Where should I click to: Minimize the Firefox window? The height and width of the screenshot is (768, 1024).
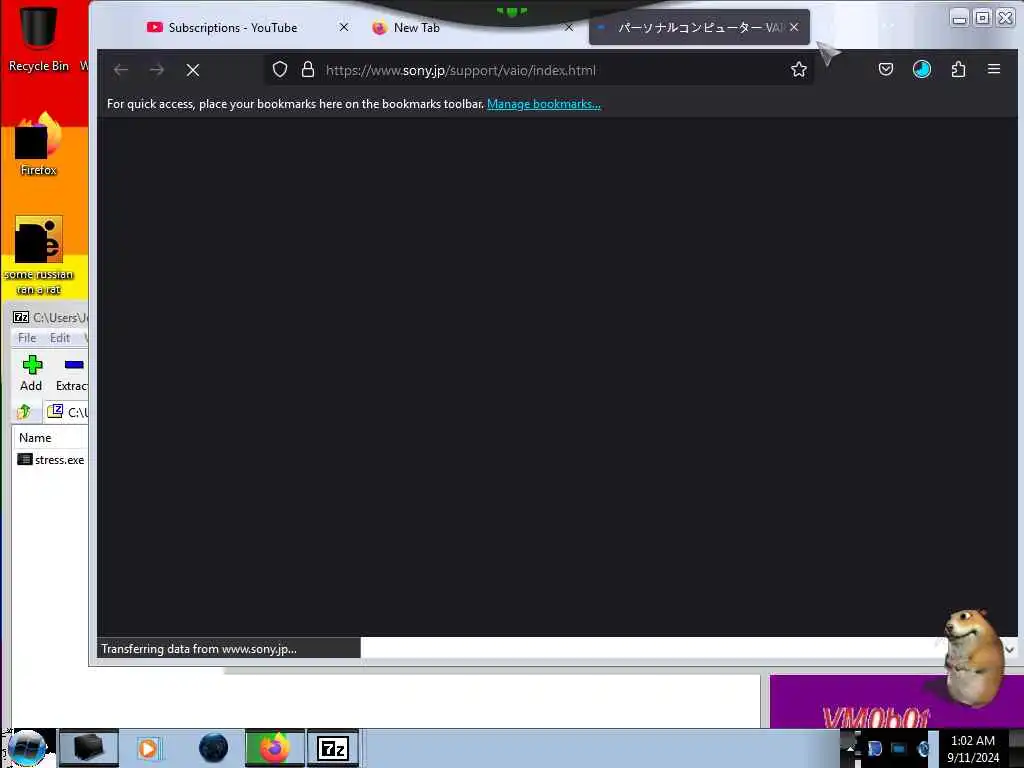959,18
